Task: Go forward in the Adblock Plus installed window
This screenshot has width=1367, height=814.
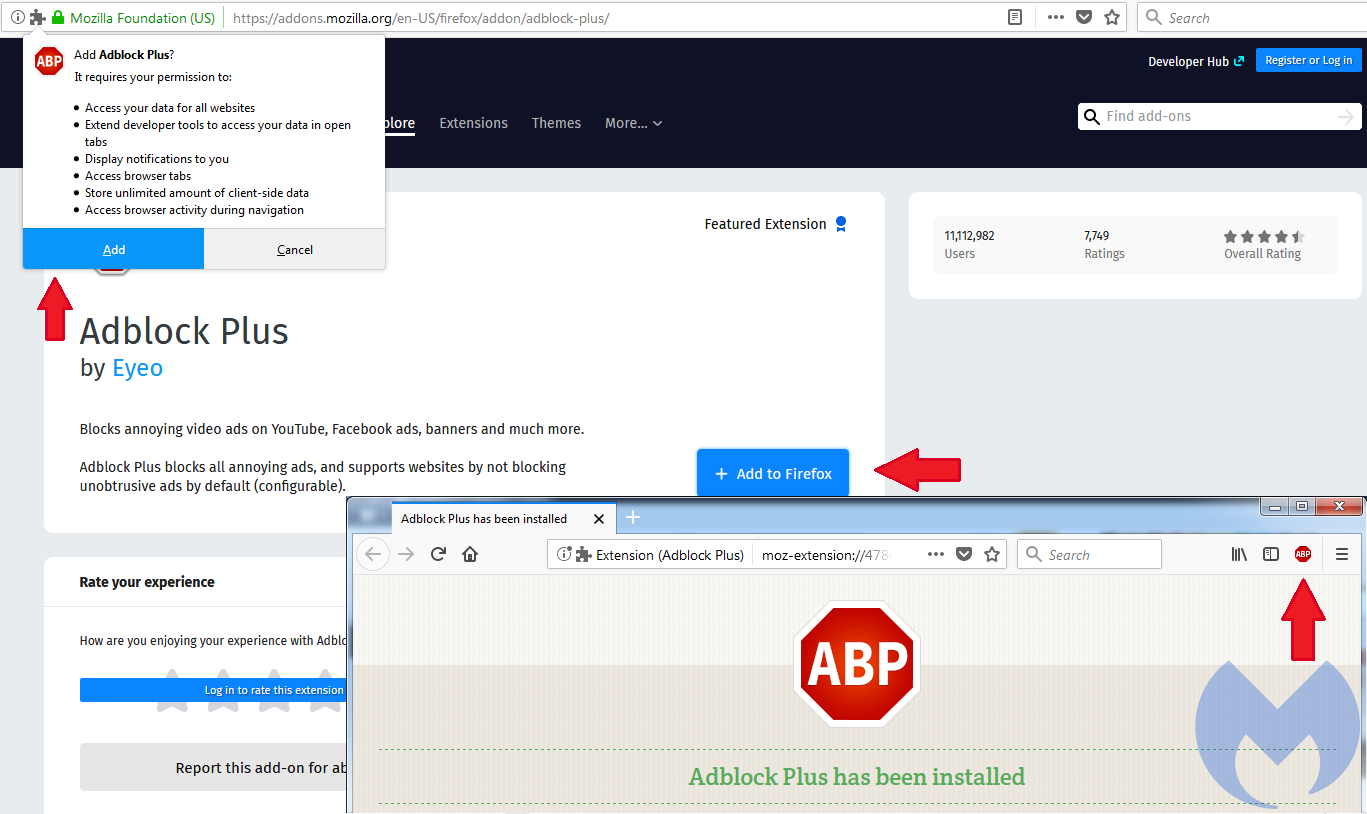Action: [x=406, y=554]
